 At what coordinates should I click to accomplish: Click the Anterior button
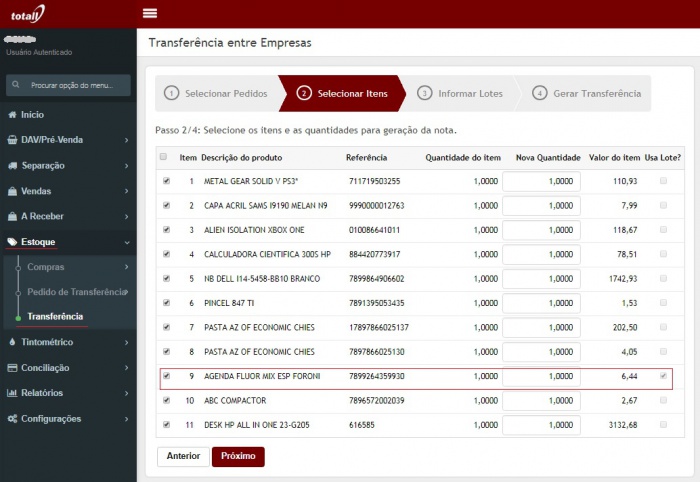[x=181, y=456]
